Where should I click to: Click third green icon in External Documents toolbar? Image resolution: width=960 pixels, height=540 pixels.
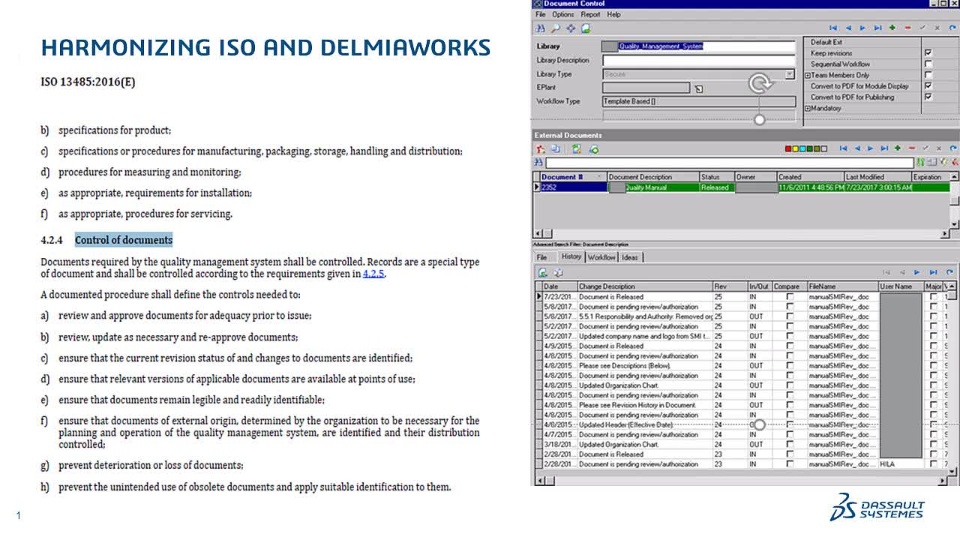(577, 149)
